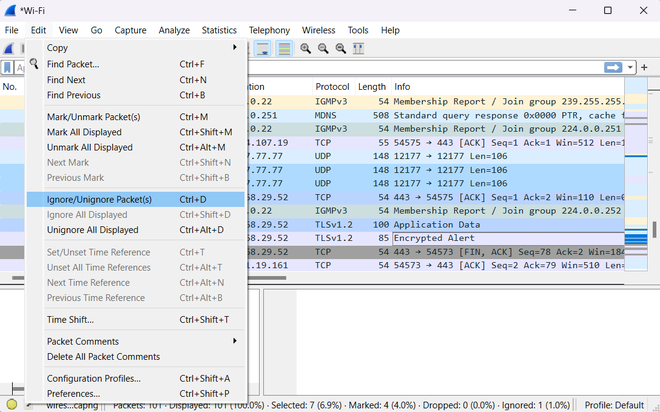Viewport: 660px width, 412px height.
Task: Click the plus icon to add filter button
Action: [644, 67]
